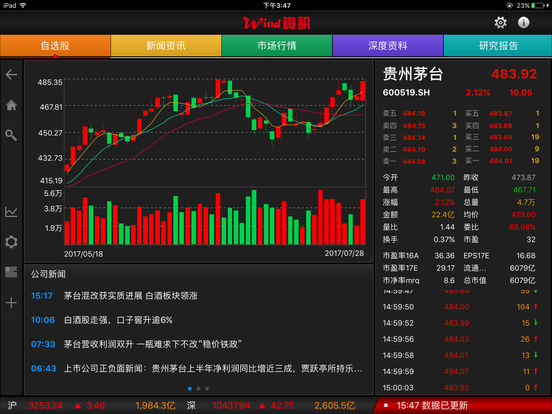Viewport: 552px width, 414px height.
Task: Tap the chart start date 2017/05/18
Action: pos(83,254)
